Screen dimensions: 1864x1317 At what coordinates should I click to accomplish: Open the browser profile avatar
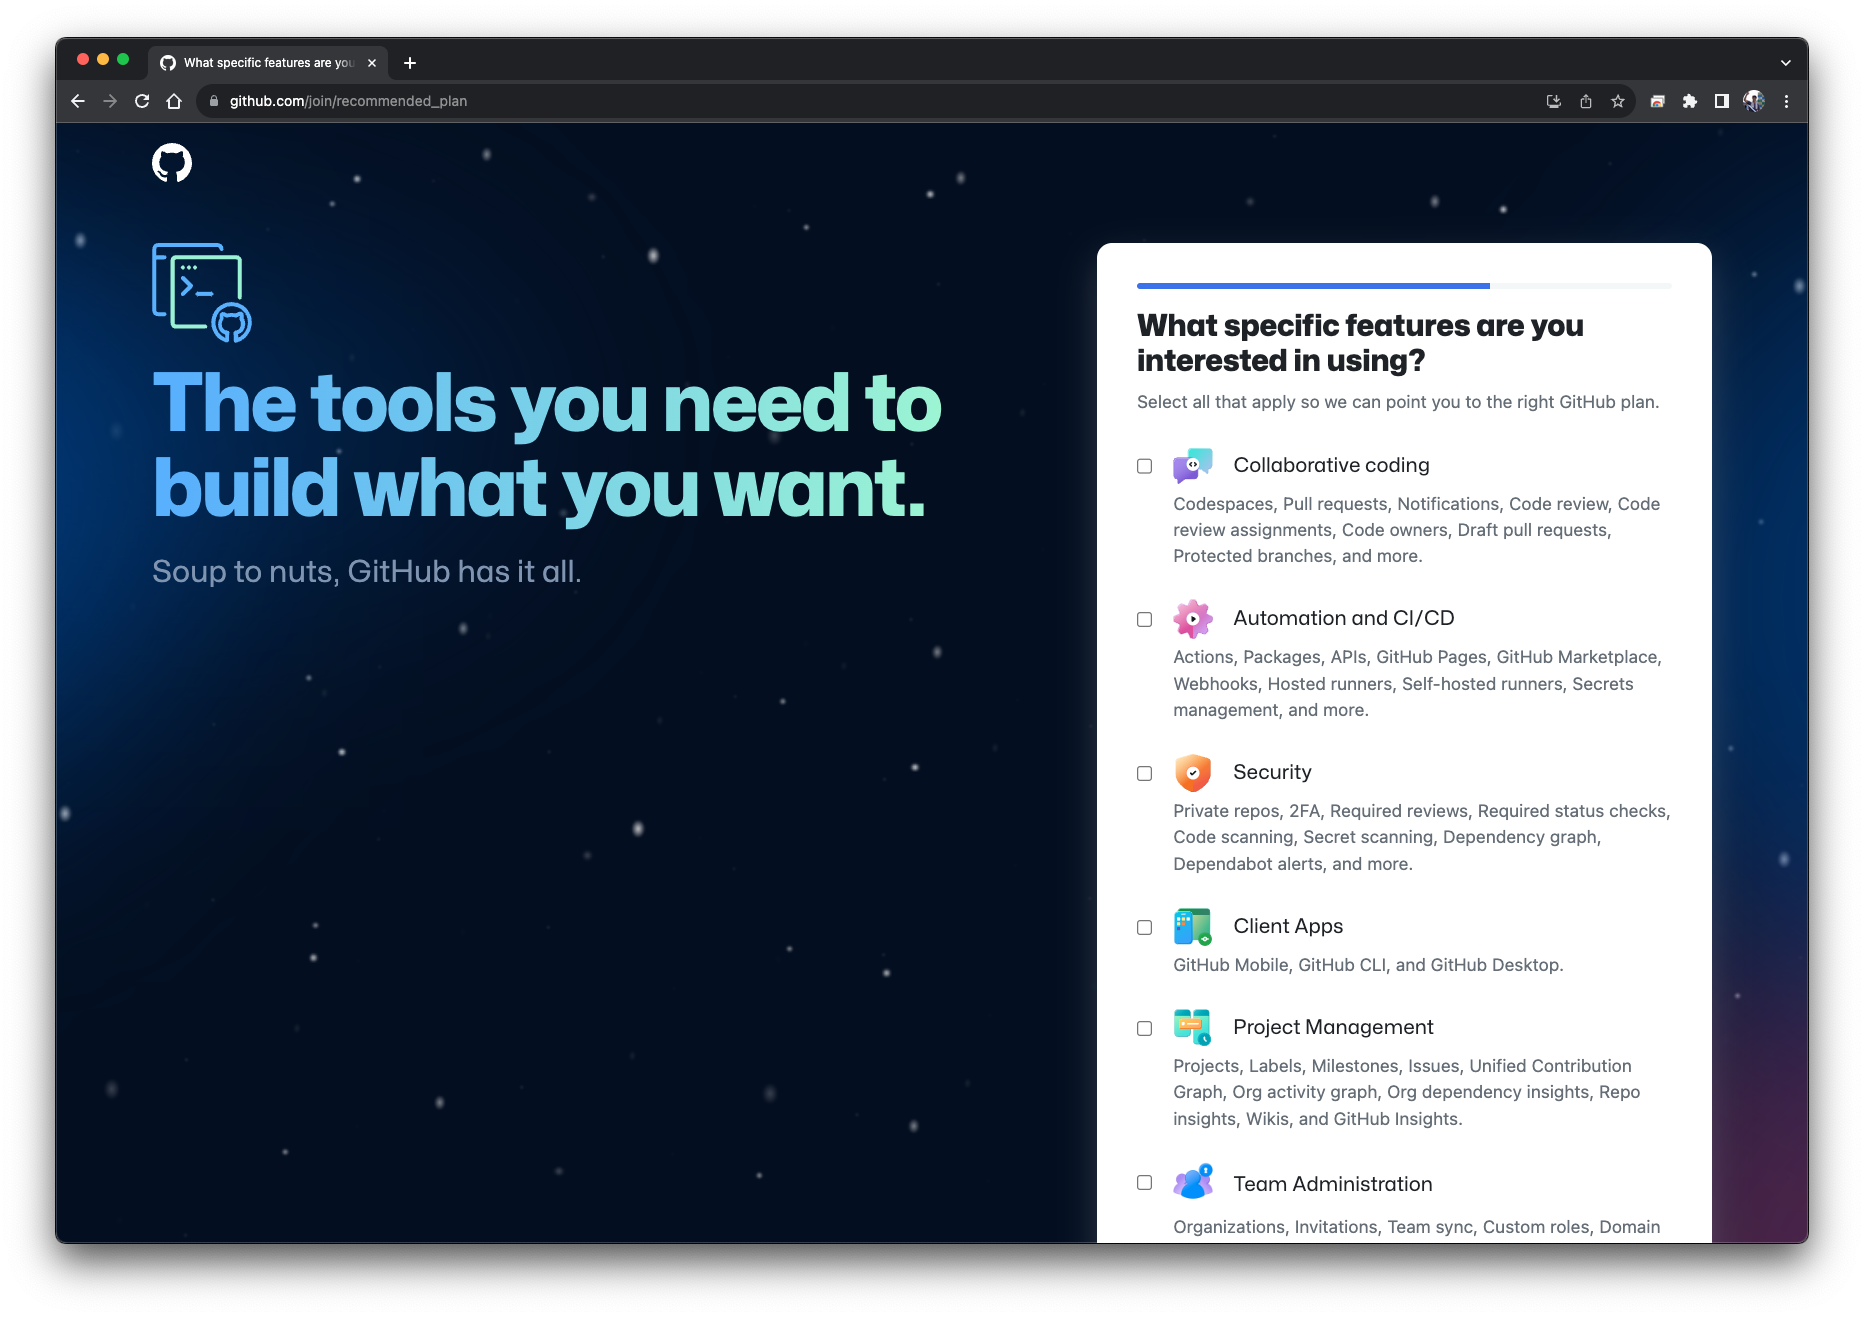tap(1754, 101)
